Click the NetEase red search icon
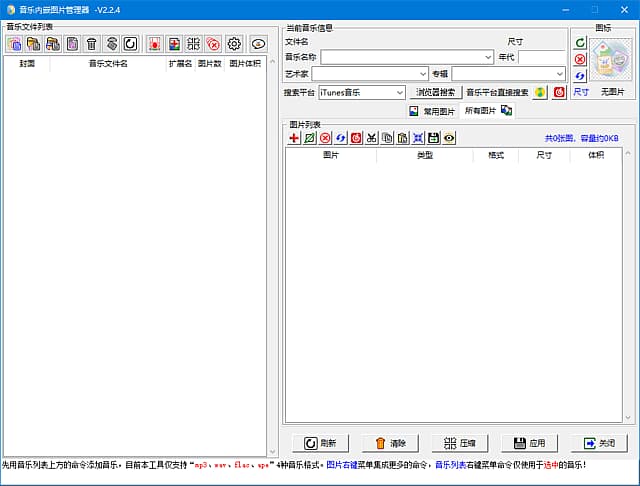Screen dimensions: 640x486 click(x=559, y=92)
